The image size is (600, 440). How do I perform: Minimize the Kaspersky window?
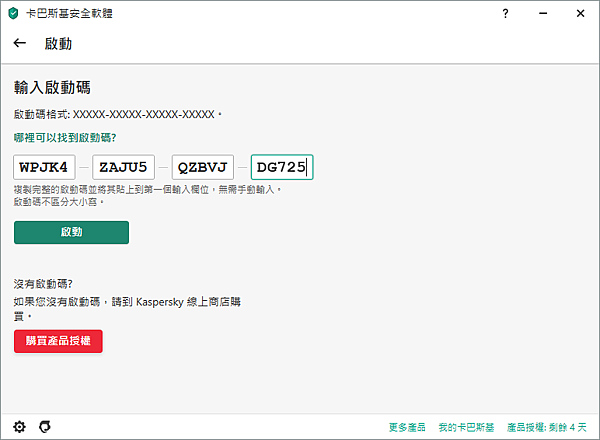click(543, 13)
